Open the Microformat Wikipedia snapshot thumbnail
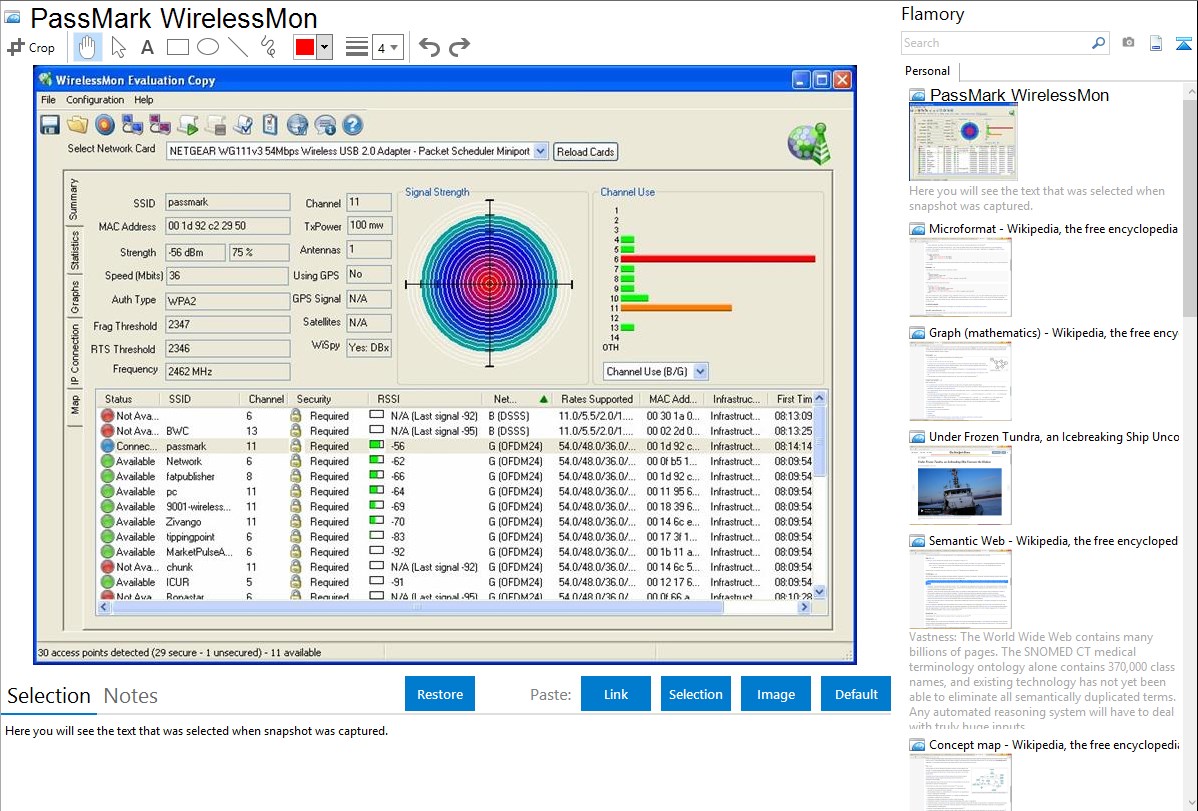1198x811 pixels. point(960,277)
